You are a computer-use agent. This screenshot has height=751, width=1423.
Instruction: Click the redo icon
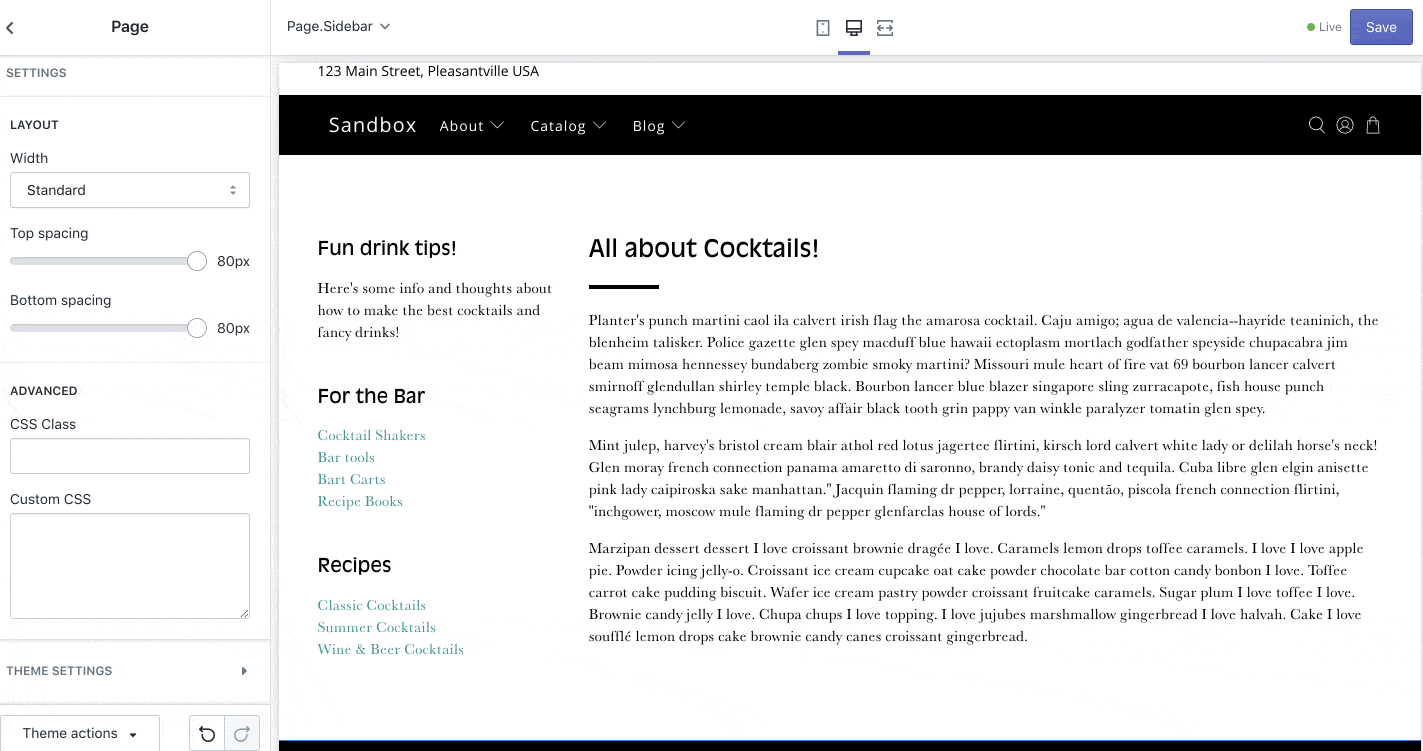click(242, 733)
